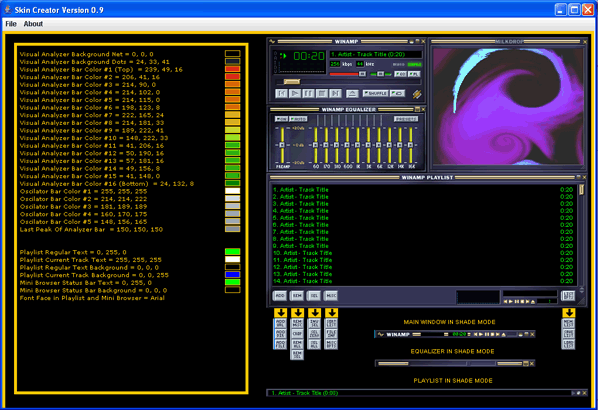Click swatch for Visual Analyzer Bar Color #1 (Top)
This screenshot has width=598, height=410.
[232, 69]
